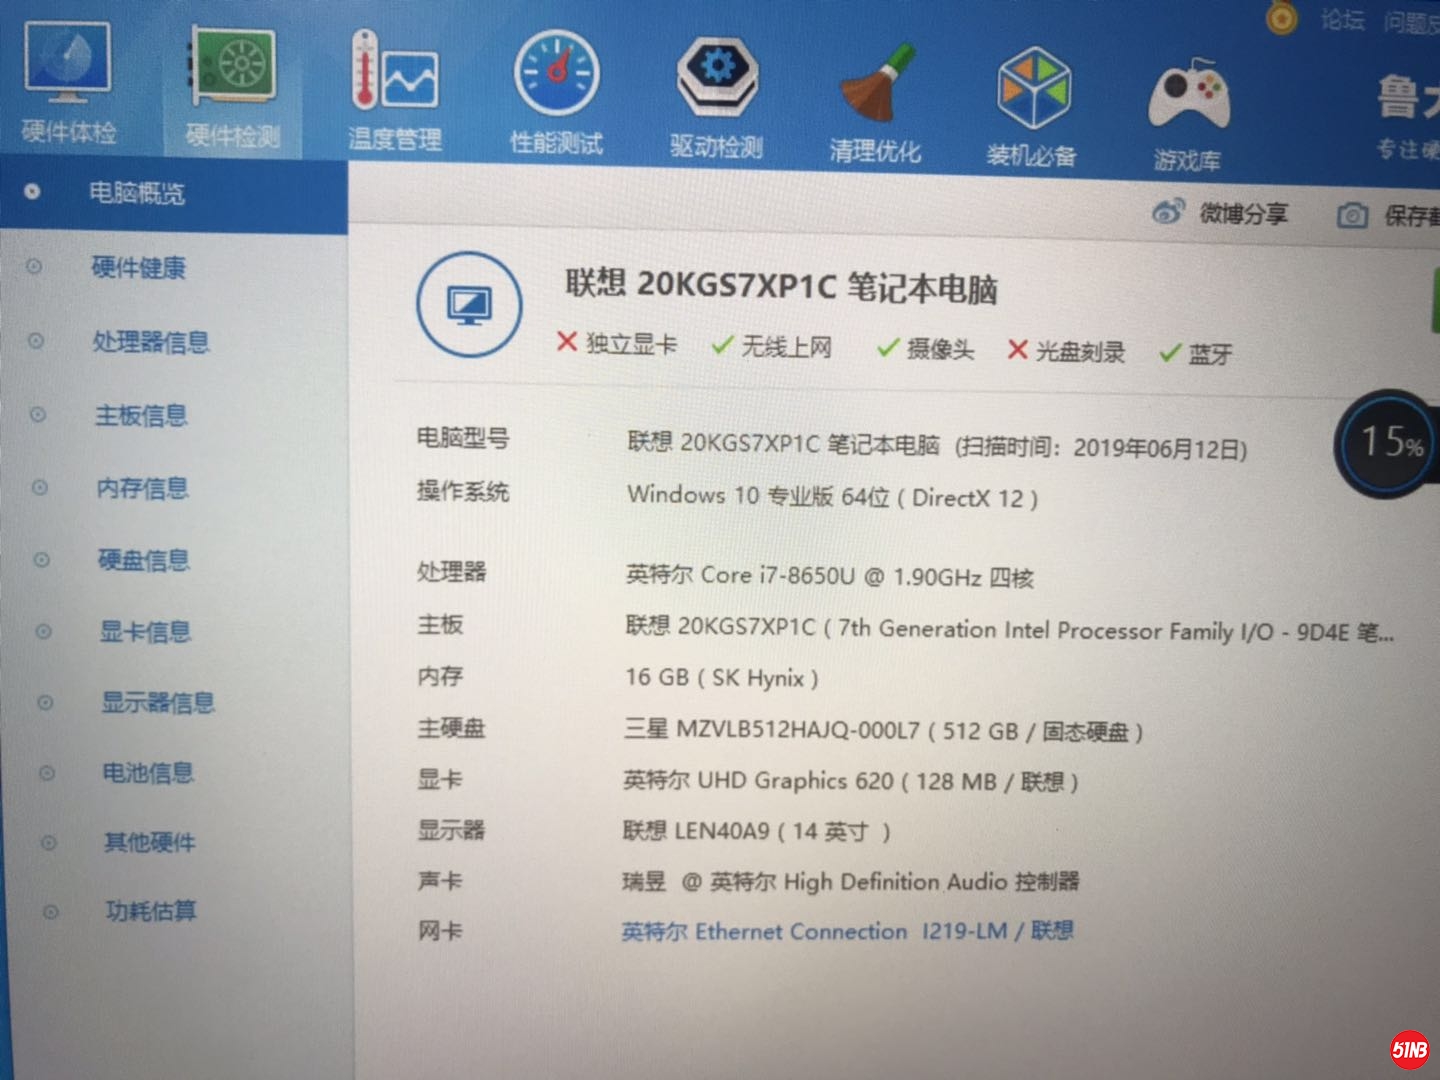Viewport: 1440px width, 1080px height.
Task: Click the 蓝牙 Bluetooth check indicator
Action: pos(1168,352)
